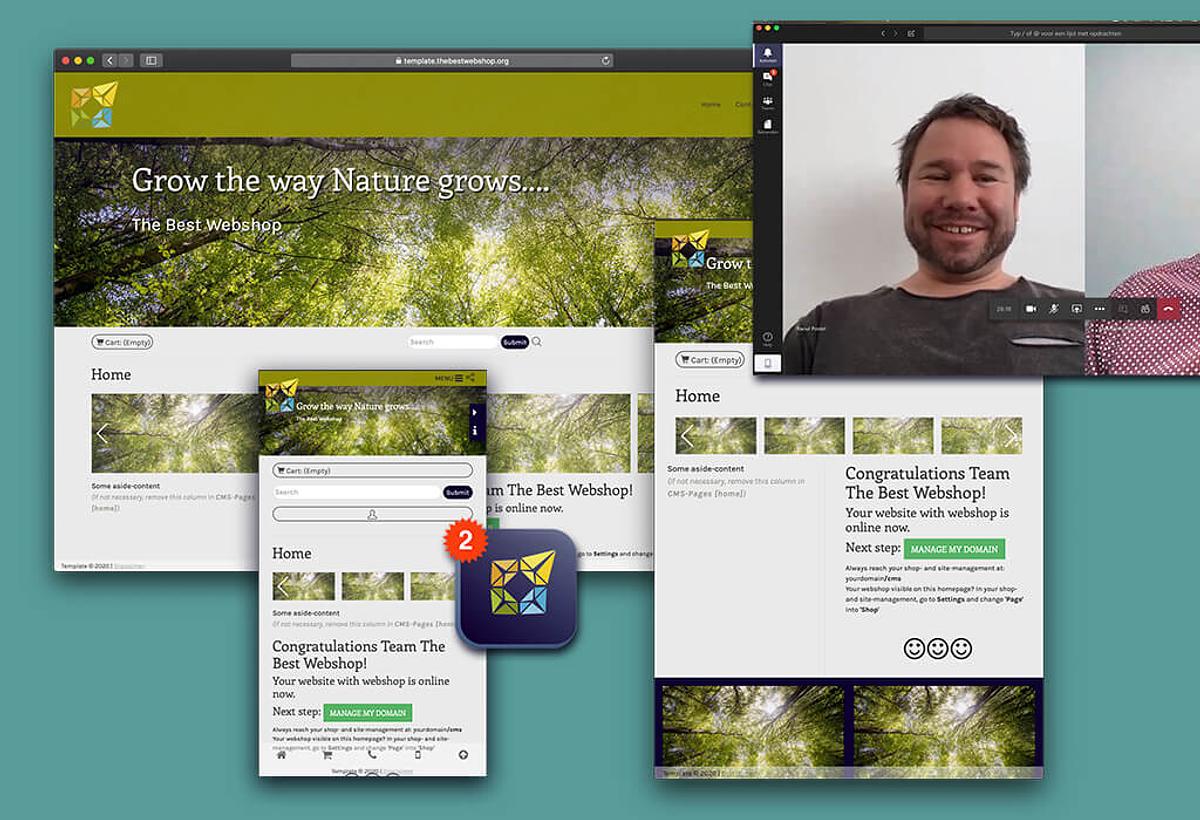Click the app icon with badge 2

click(x=517, y=588)
